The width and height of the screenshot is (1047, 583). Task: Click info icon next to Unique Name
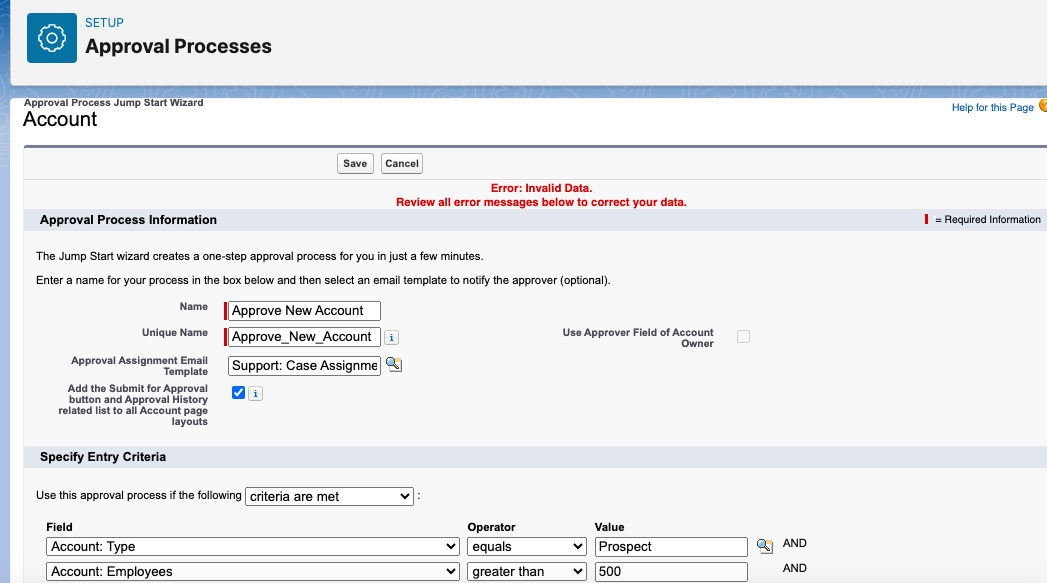point(392,338)
